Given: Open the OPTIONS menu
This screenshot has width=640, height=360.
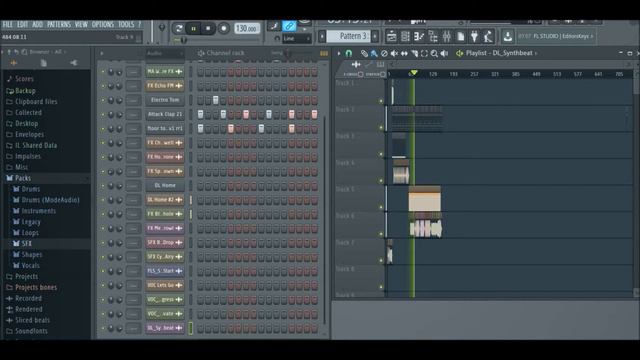Looking at the screenshot, I should click(103, 24).
